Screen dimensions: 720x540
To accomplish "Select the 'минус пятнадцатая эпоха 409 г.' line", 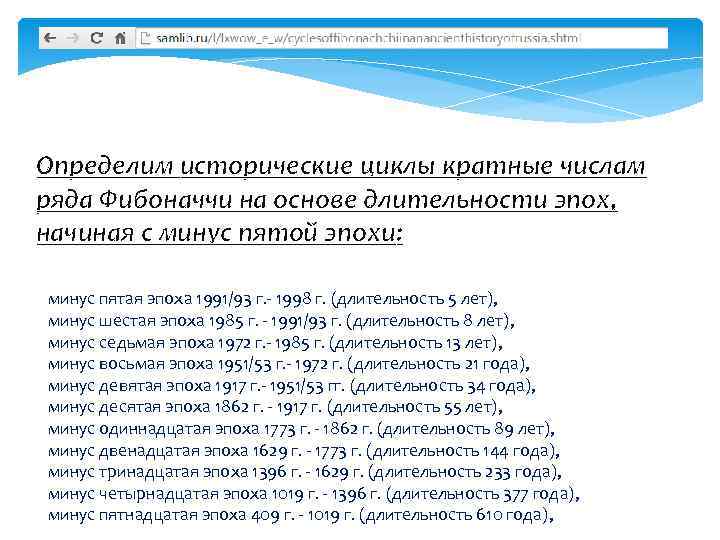I will click(301, 515).
